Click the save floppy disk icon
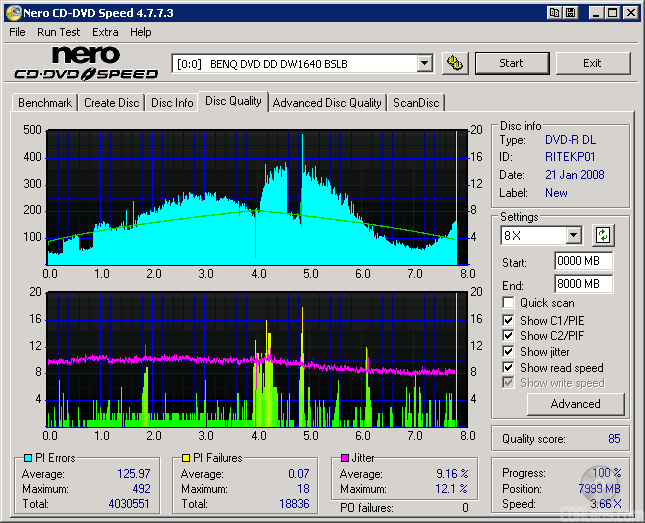Viewport: 645px width, 523px height. pyautogui.click(x=570, y=13)
